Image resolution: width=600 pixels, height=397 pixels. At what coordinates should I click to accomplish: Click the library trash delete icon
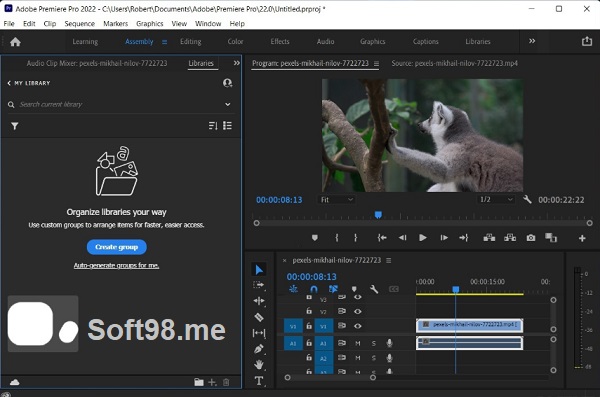pos(226,382)
